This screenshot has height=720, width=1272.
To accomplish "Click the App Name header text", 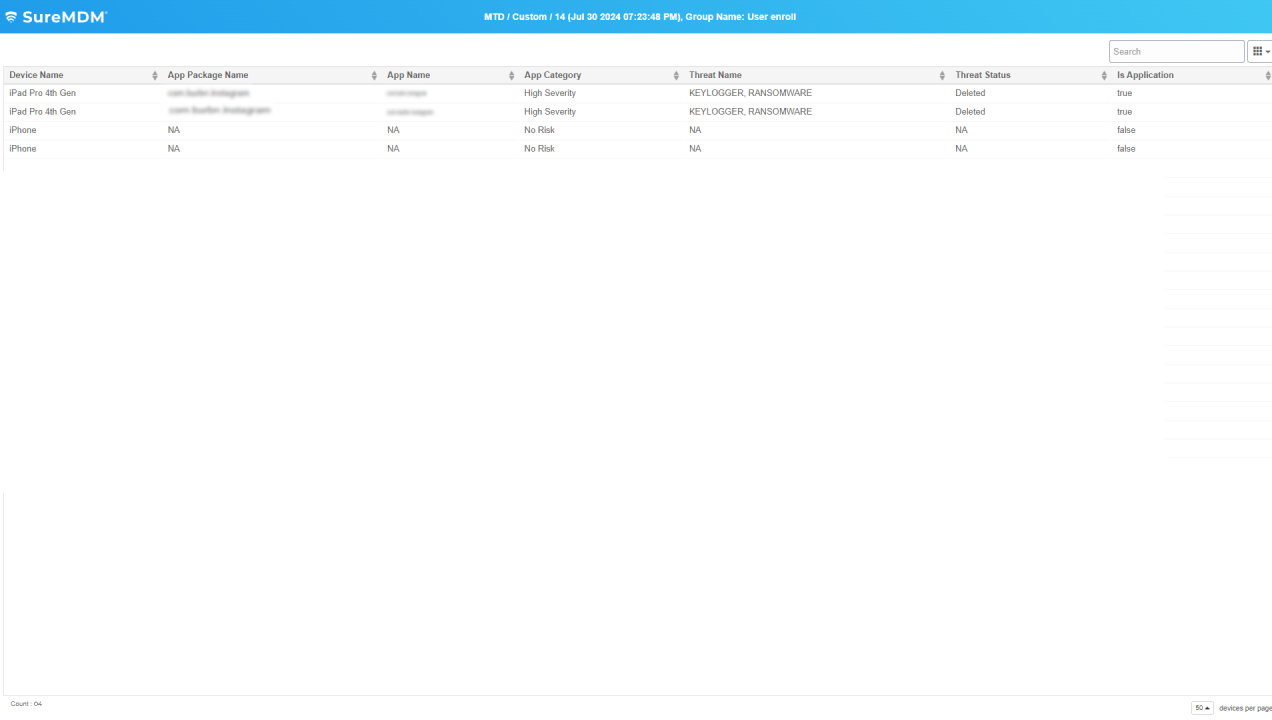I will (x=408, y=75).
